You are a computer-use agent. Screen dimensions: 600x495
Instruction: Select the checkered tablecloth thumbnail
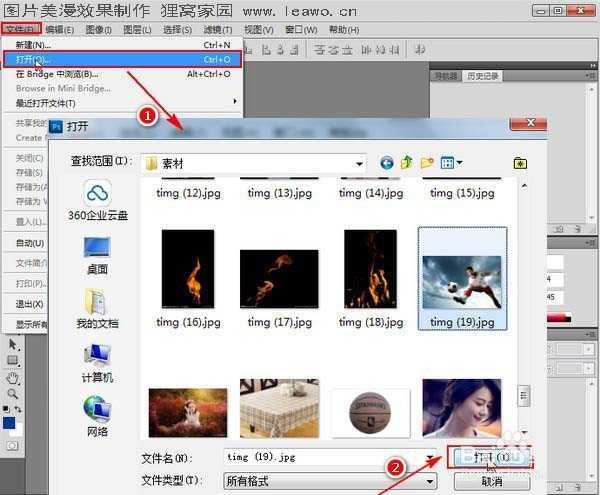point(279,408)
